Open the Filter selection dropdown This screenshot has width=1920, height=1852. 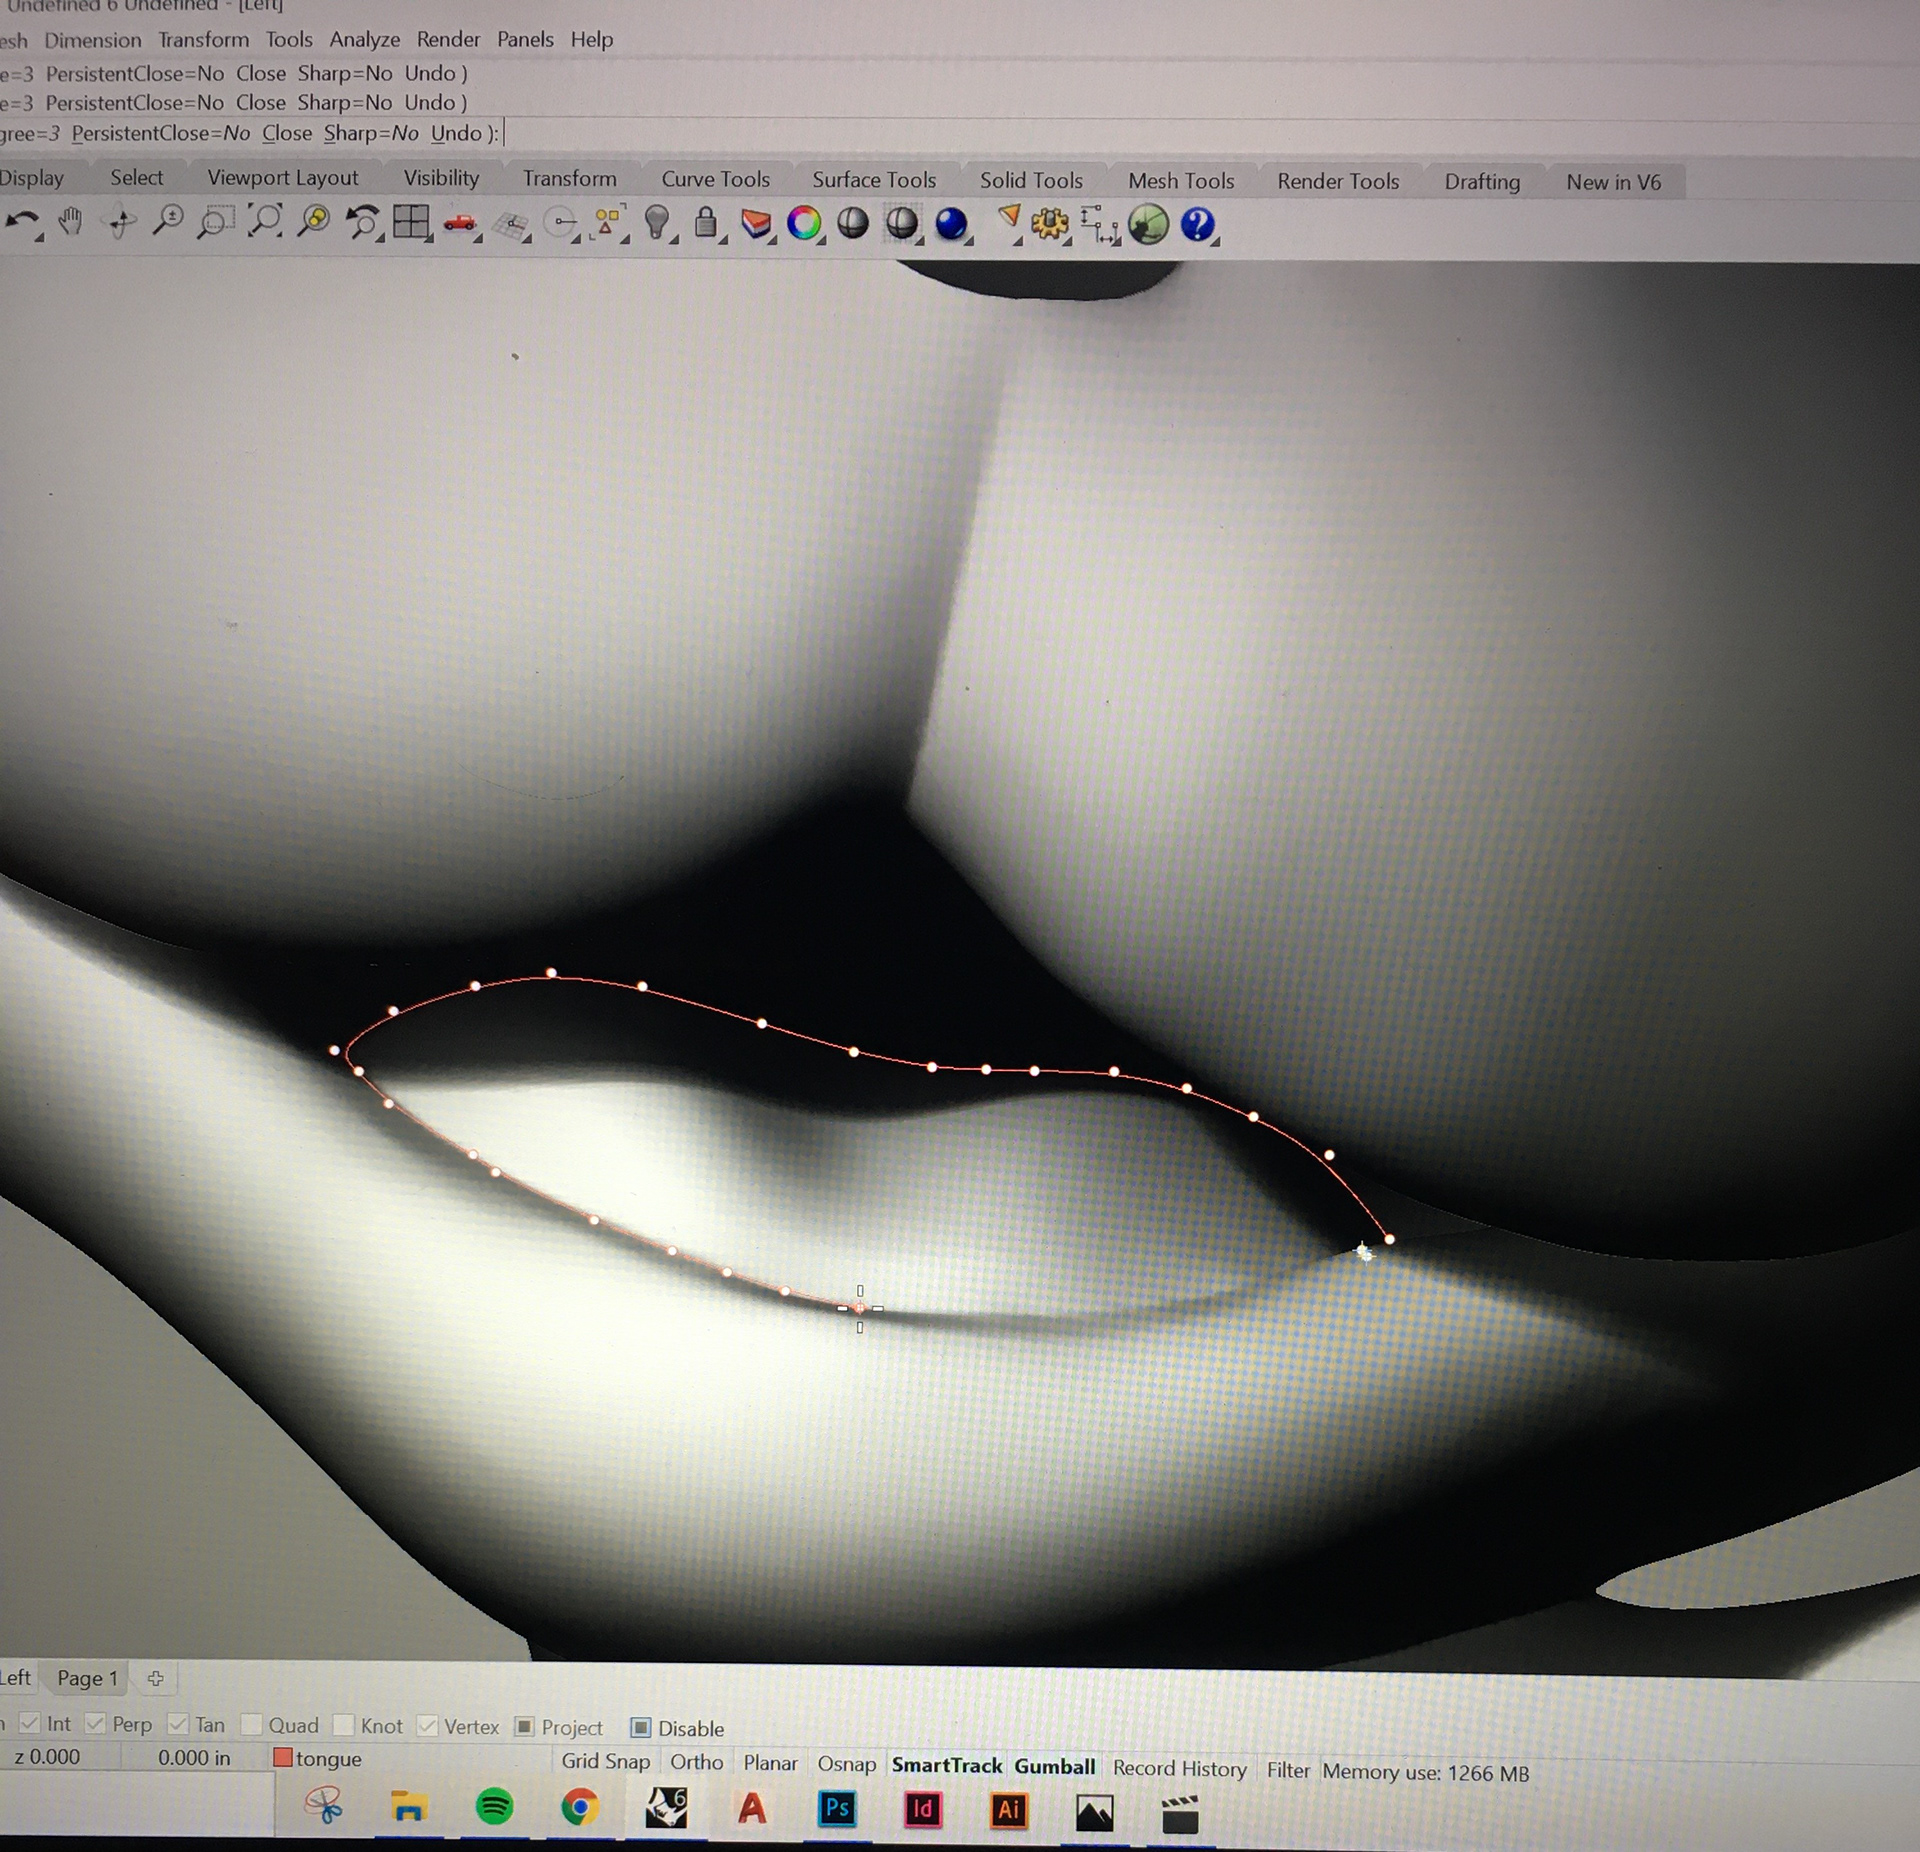click(1287, 1770)
